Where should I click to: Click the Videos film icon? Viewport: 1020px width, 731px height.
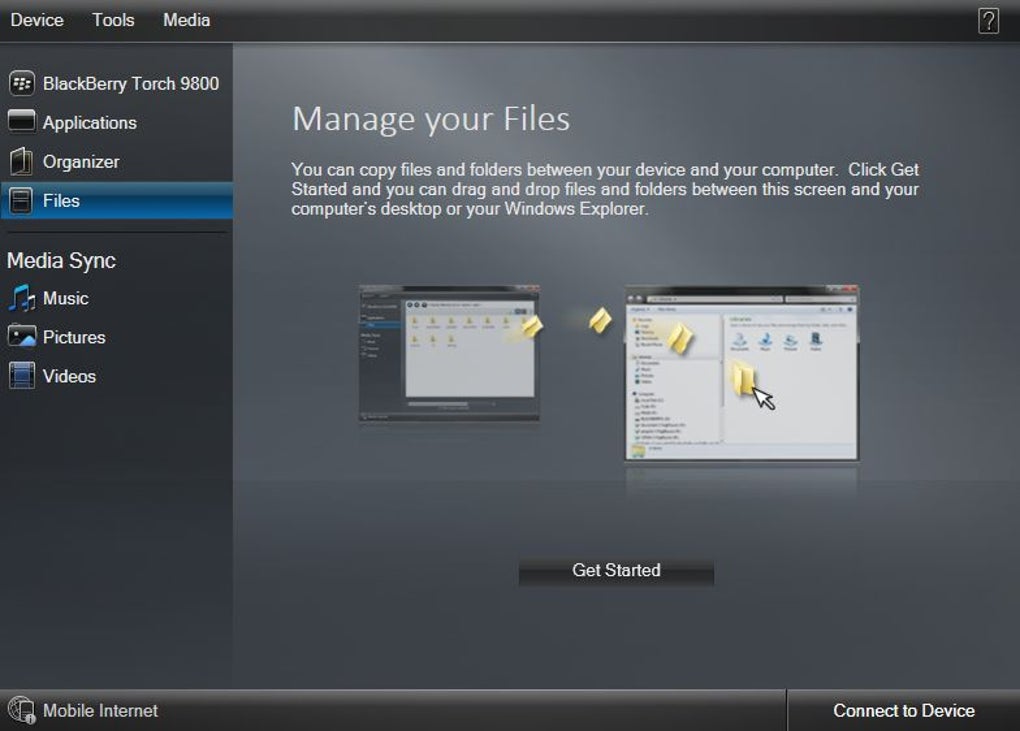point(21,375)
